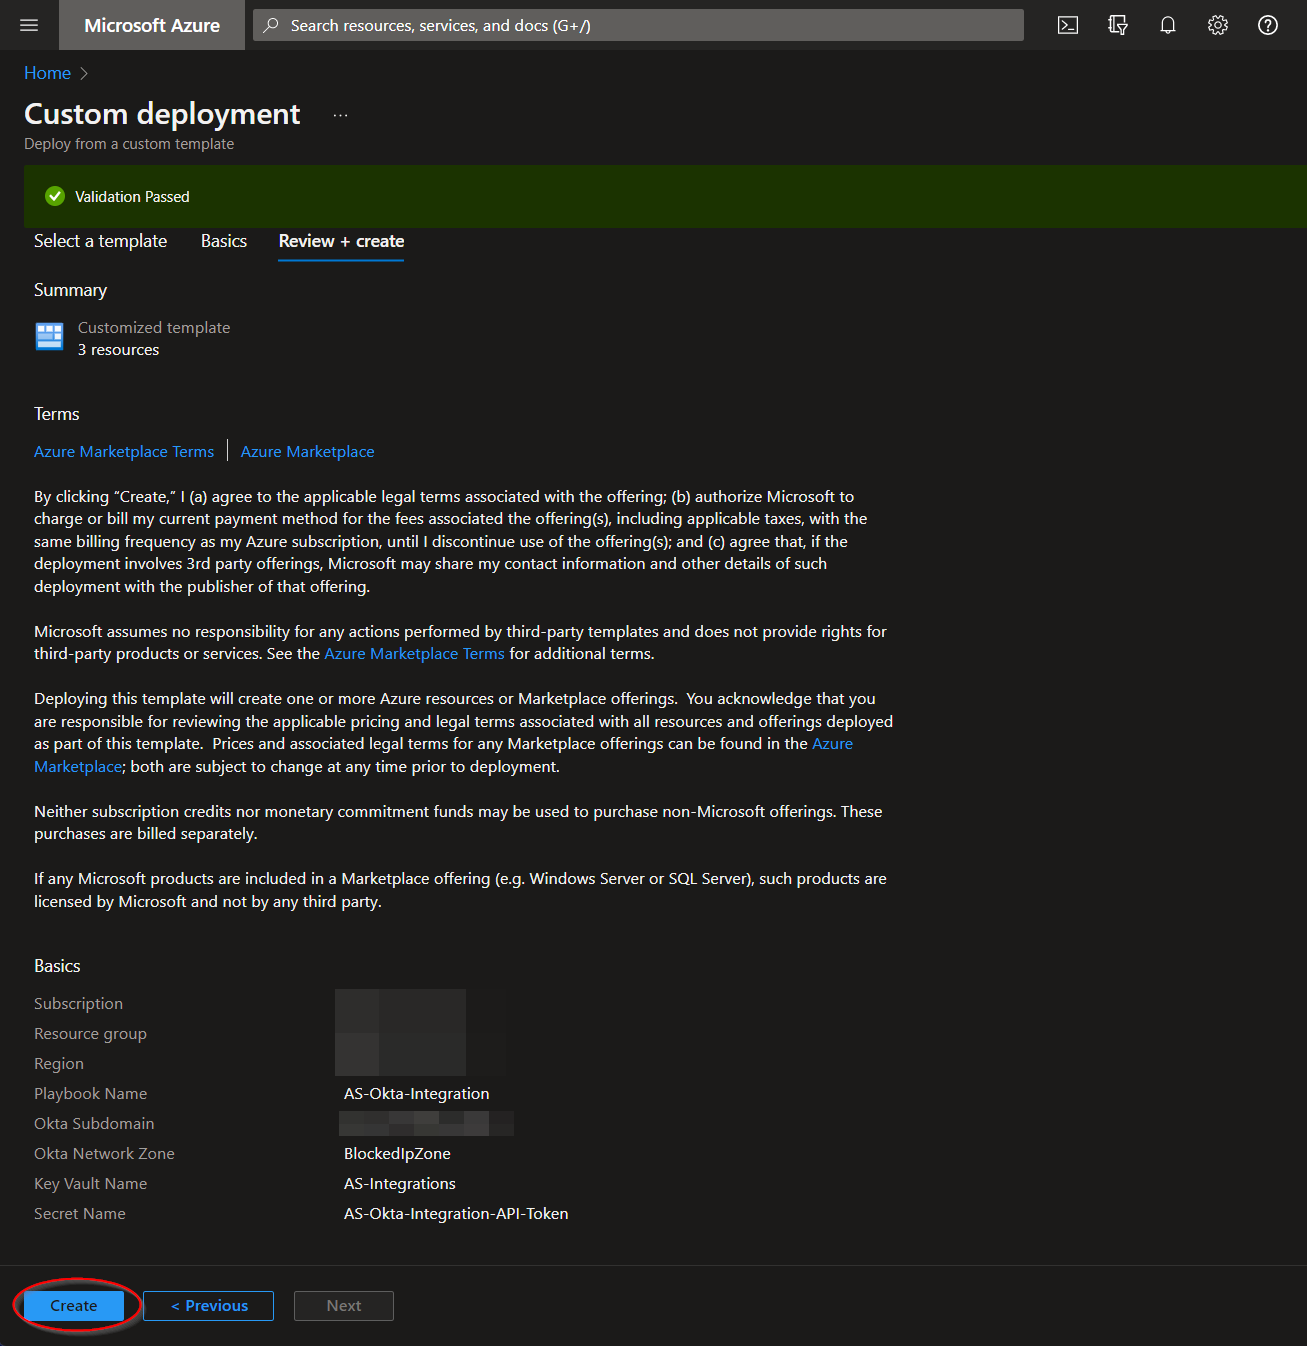The image size is (1307, 1346).
Task: Click the 'Customized template' label
Action: click(154, 328)
